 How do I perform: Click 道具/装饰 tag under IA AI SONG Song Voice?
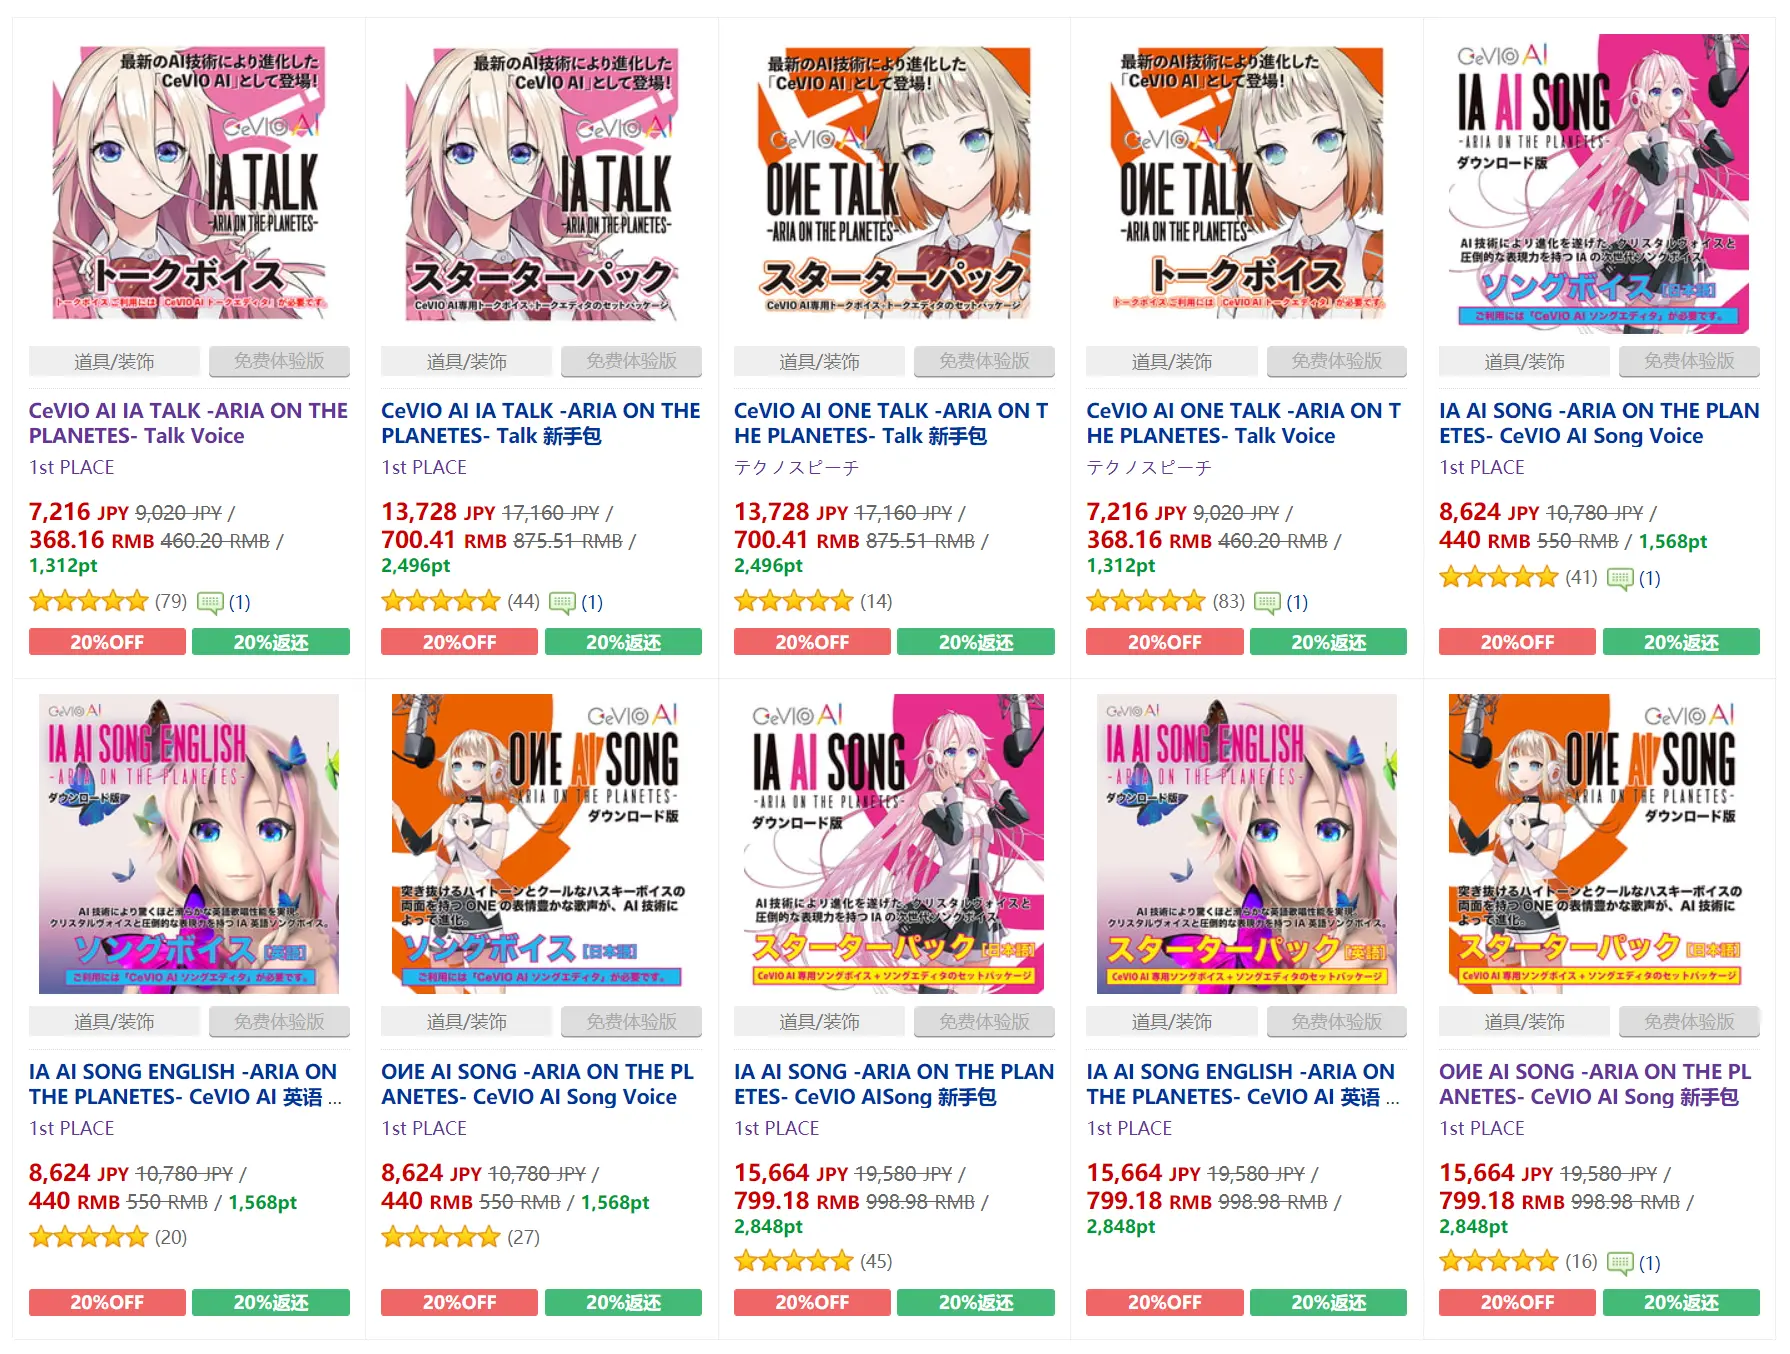coord(1524,361)
